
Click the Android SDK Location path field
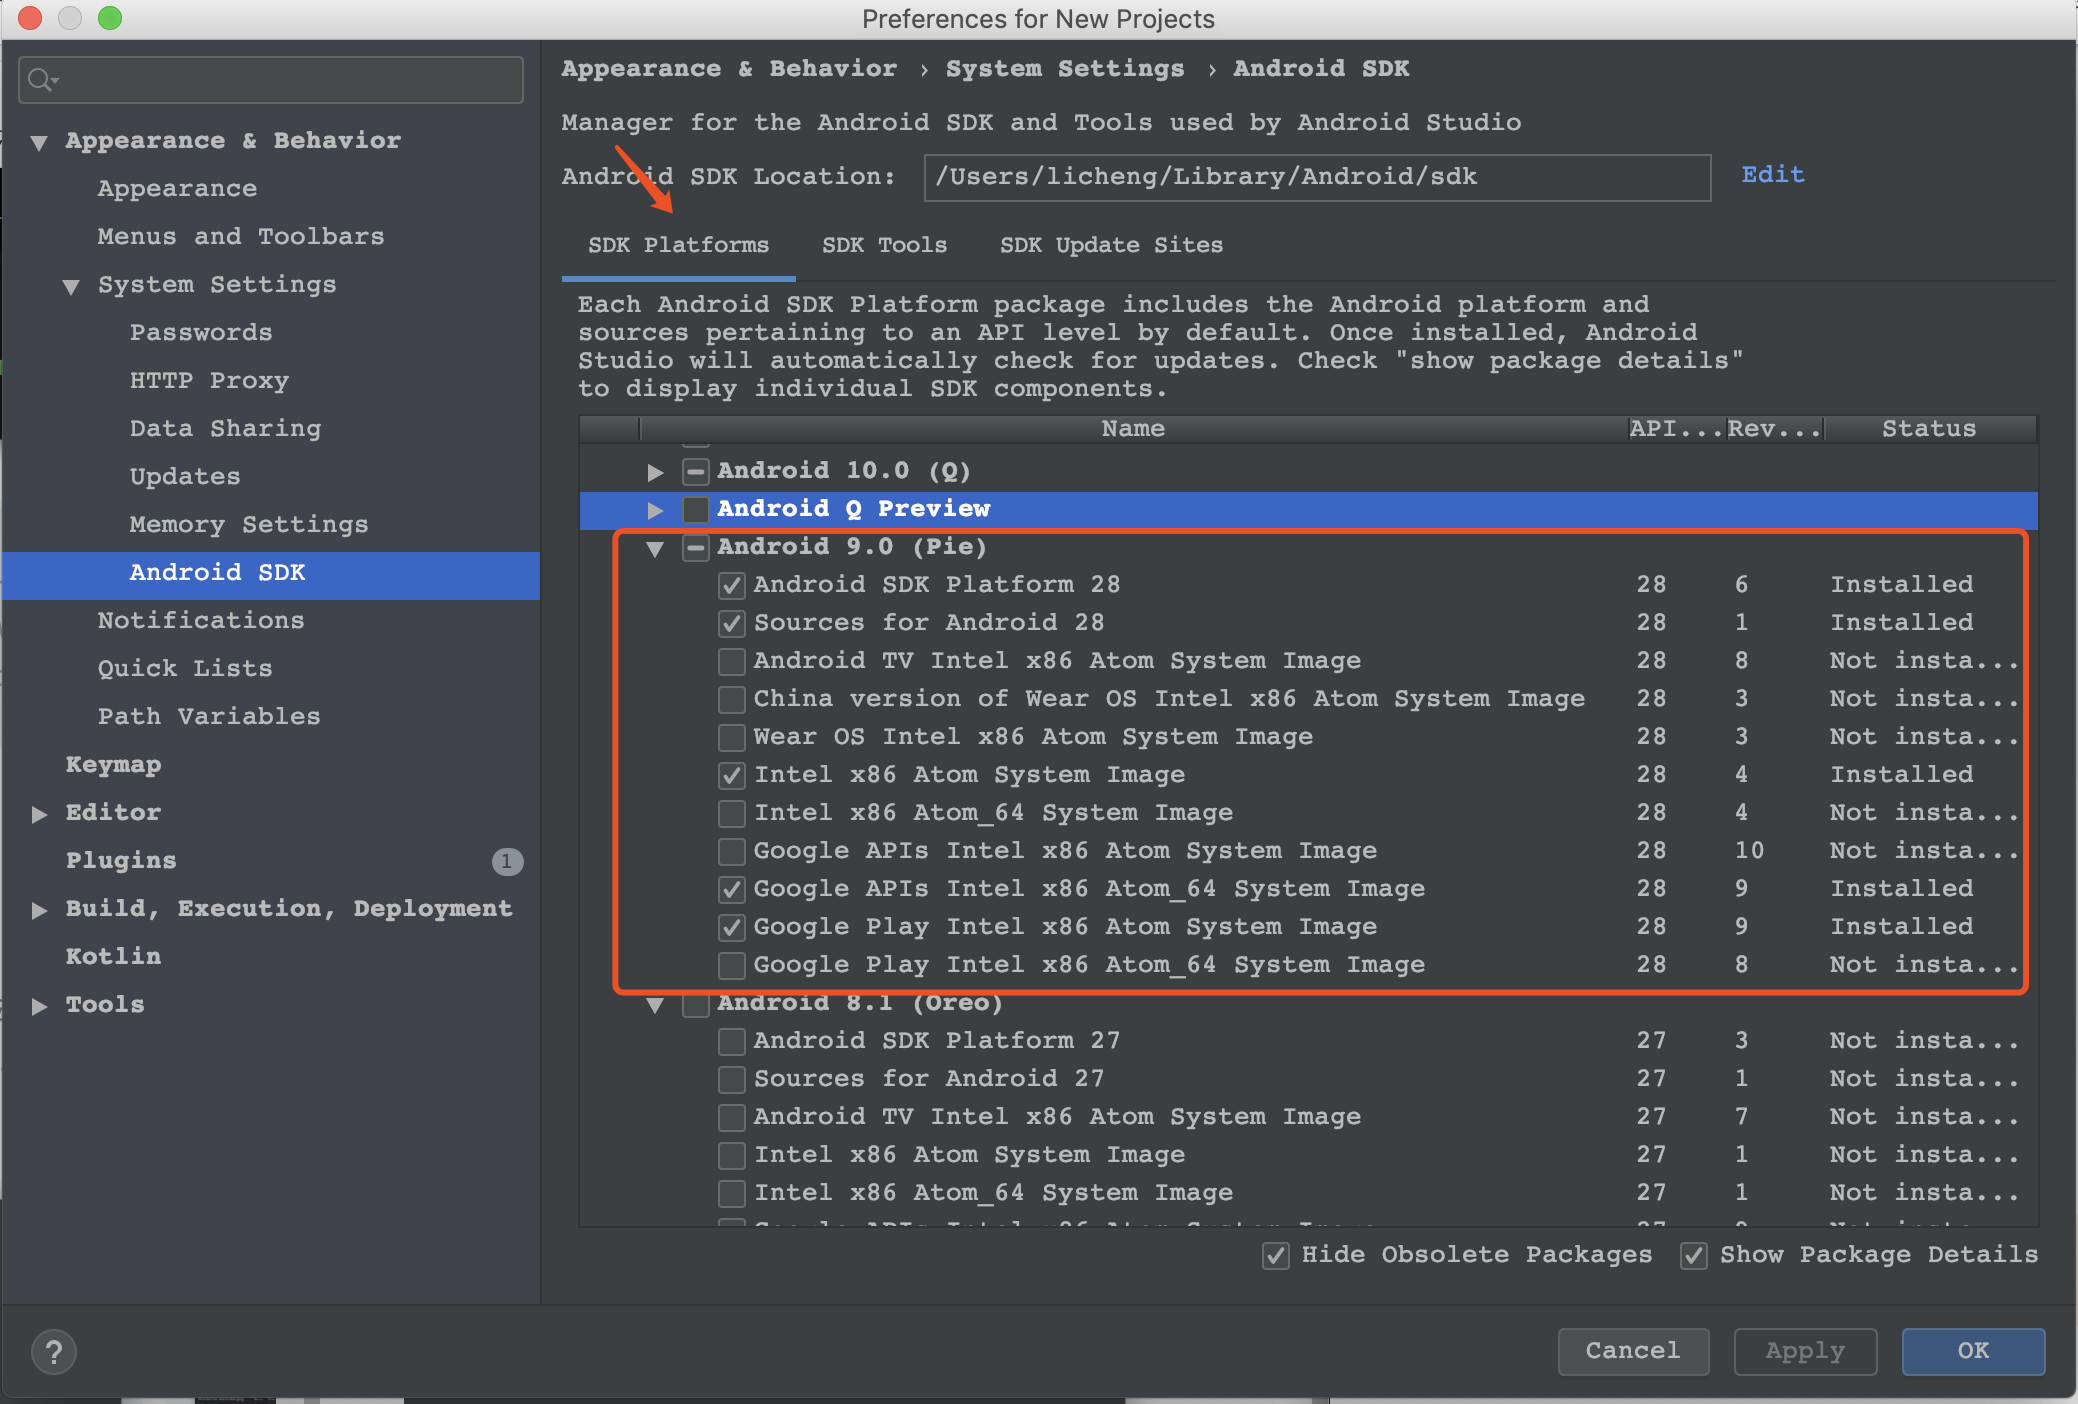[1316, 177]
